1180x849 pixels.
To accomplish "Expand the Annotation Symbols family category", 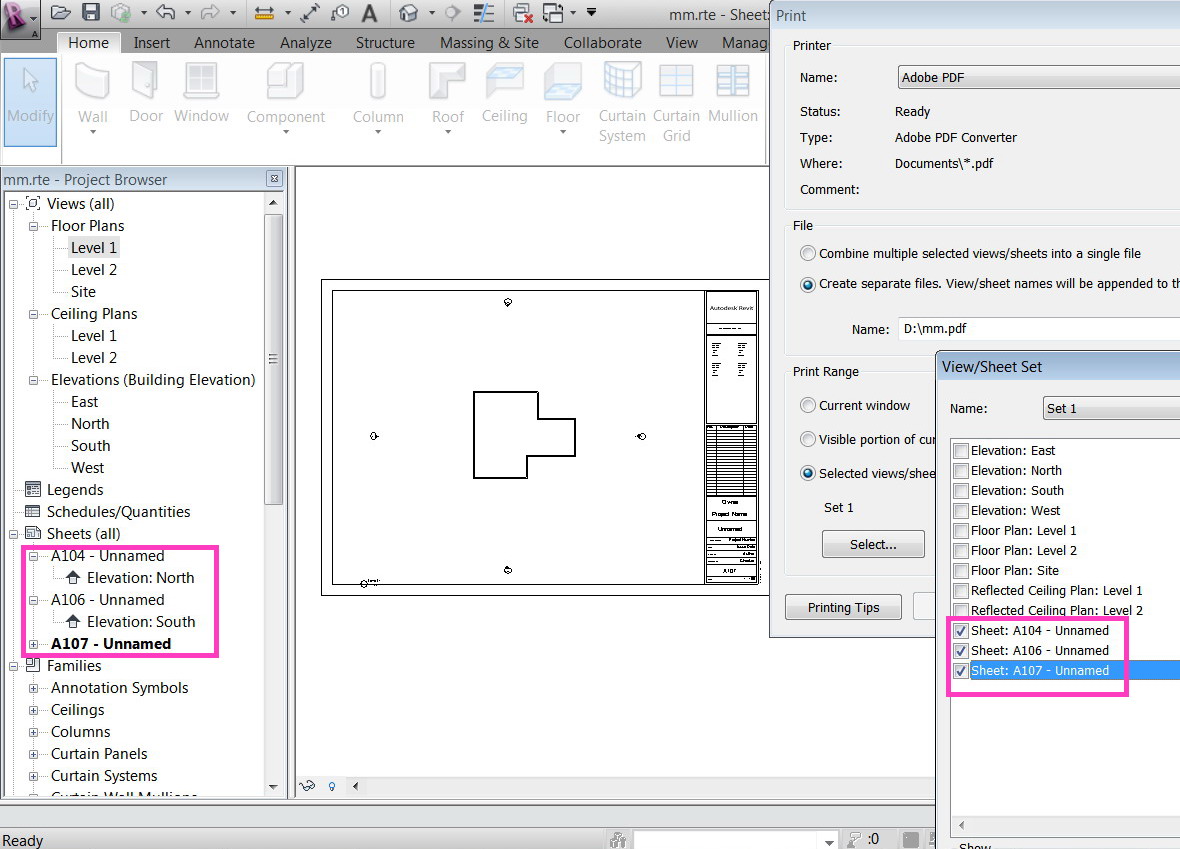I will click(x=31, y=687).
